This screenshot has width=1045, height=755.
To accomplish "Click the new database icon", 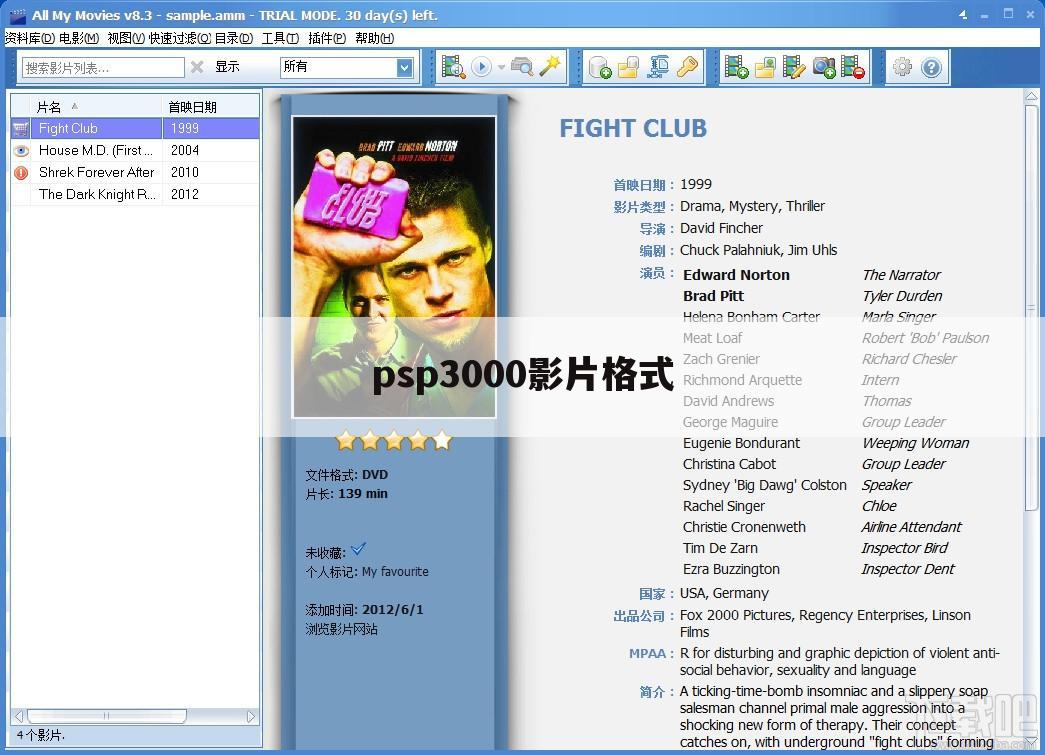I will pos(600,67).
